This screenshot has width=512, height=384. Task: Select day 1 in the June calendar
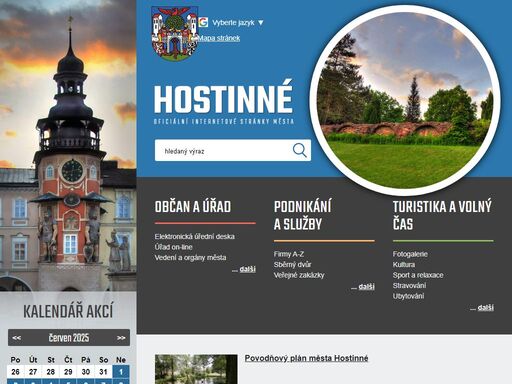121,372
